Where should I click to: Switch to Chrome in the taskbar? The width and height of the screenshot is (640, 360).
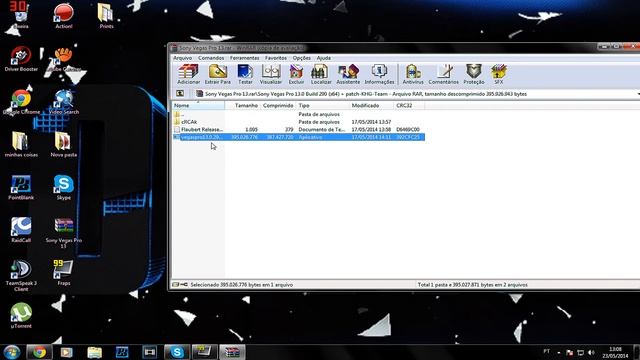[x=39, y=352]
